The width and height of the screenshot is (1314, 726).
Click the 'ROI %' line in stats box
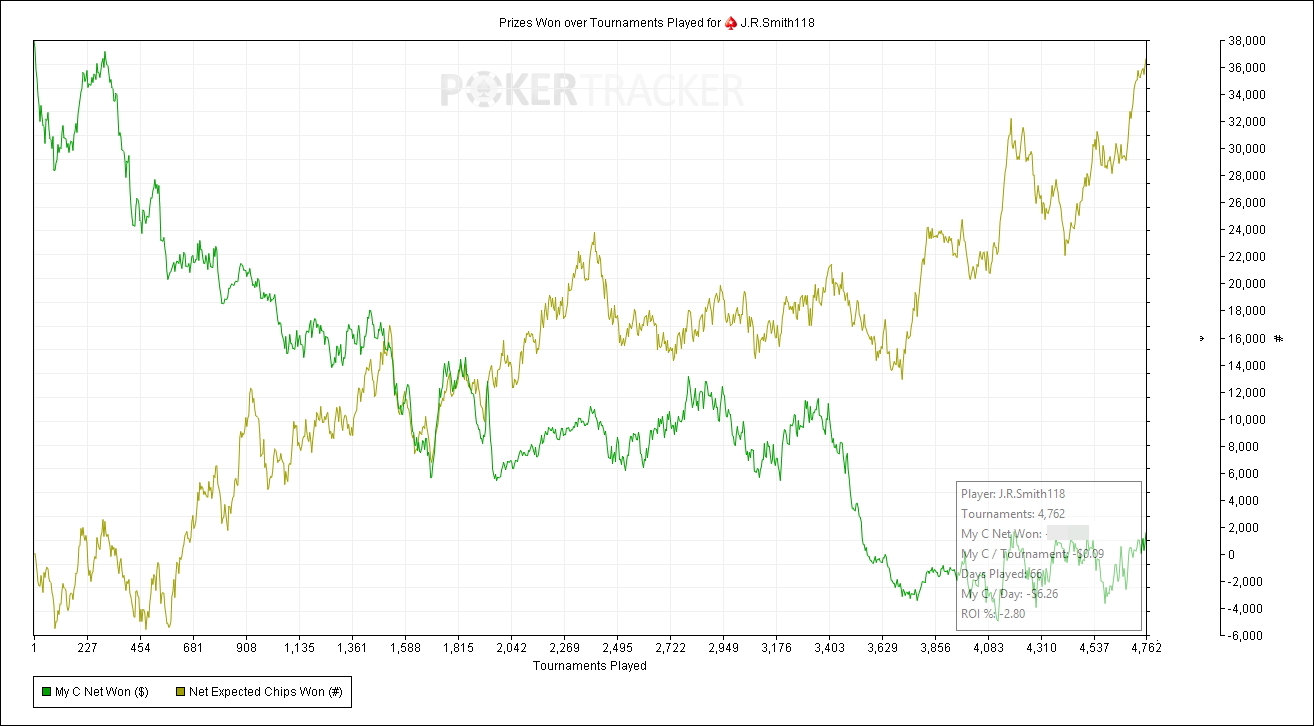coord(993,613)
